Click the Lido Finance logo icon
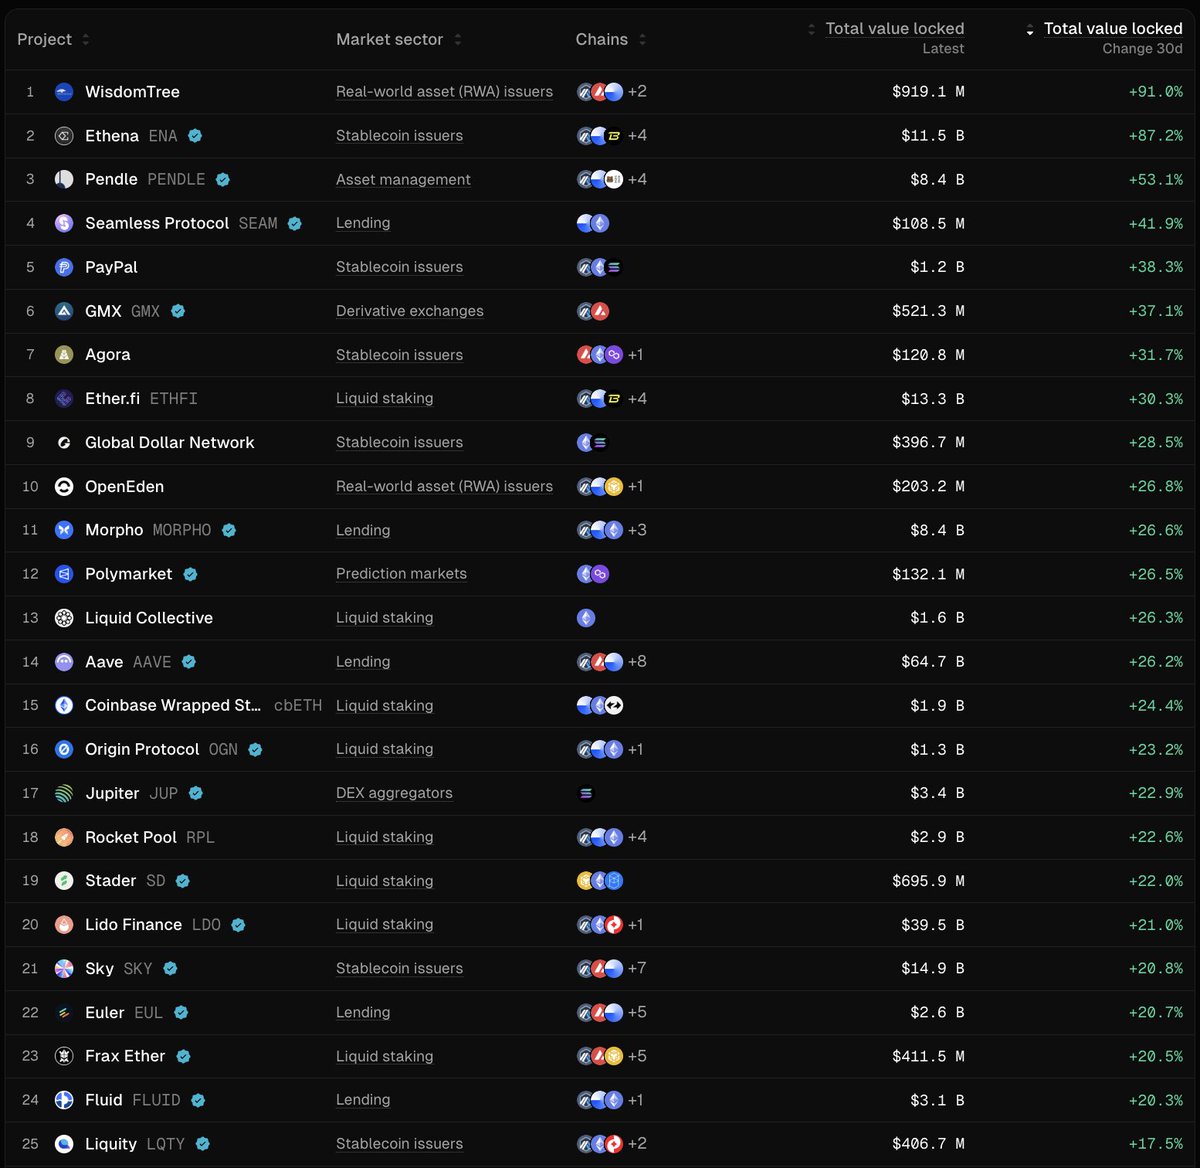This screenshot has width=1200, height=1168. click(x=64, y=924)
